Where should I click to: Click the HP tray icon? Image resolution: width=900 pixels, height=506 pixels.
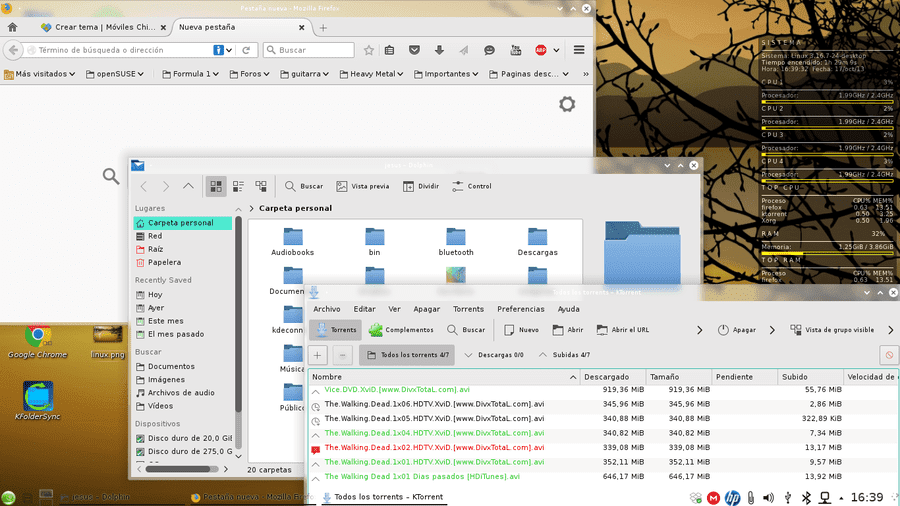pos(732,497)
